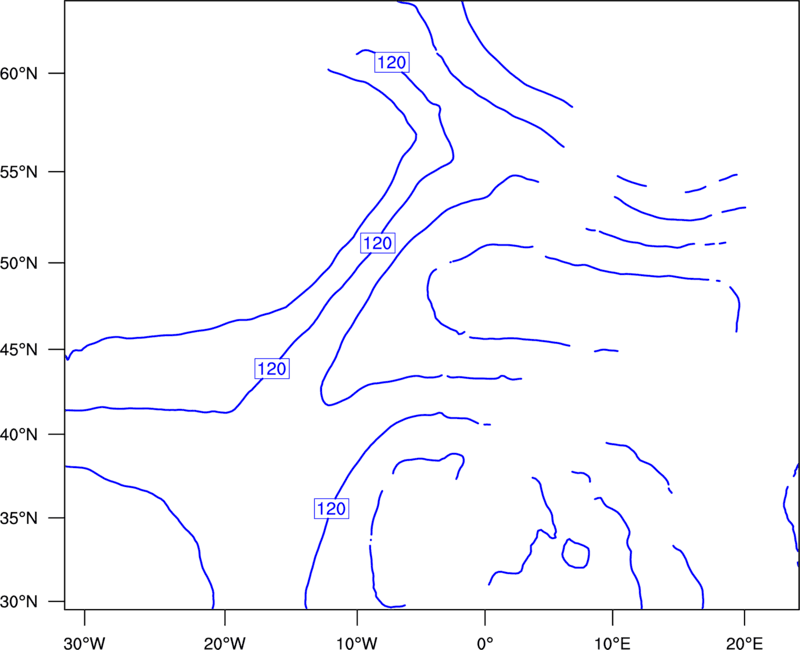Screen dimensions: 800x650
Task: Click the 10°W longitude axis label
Action: (357, 643)
